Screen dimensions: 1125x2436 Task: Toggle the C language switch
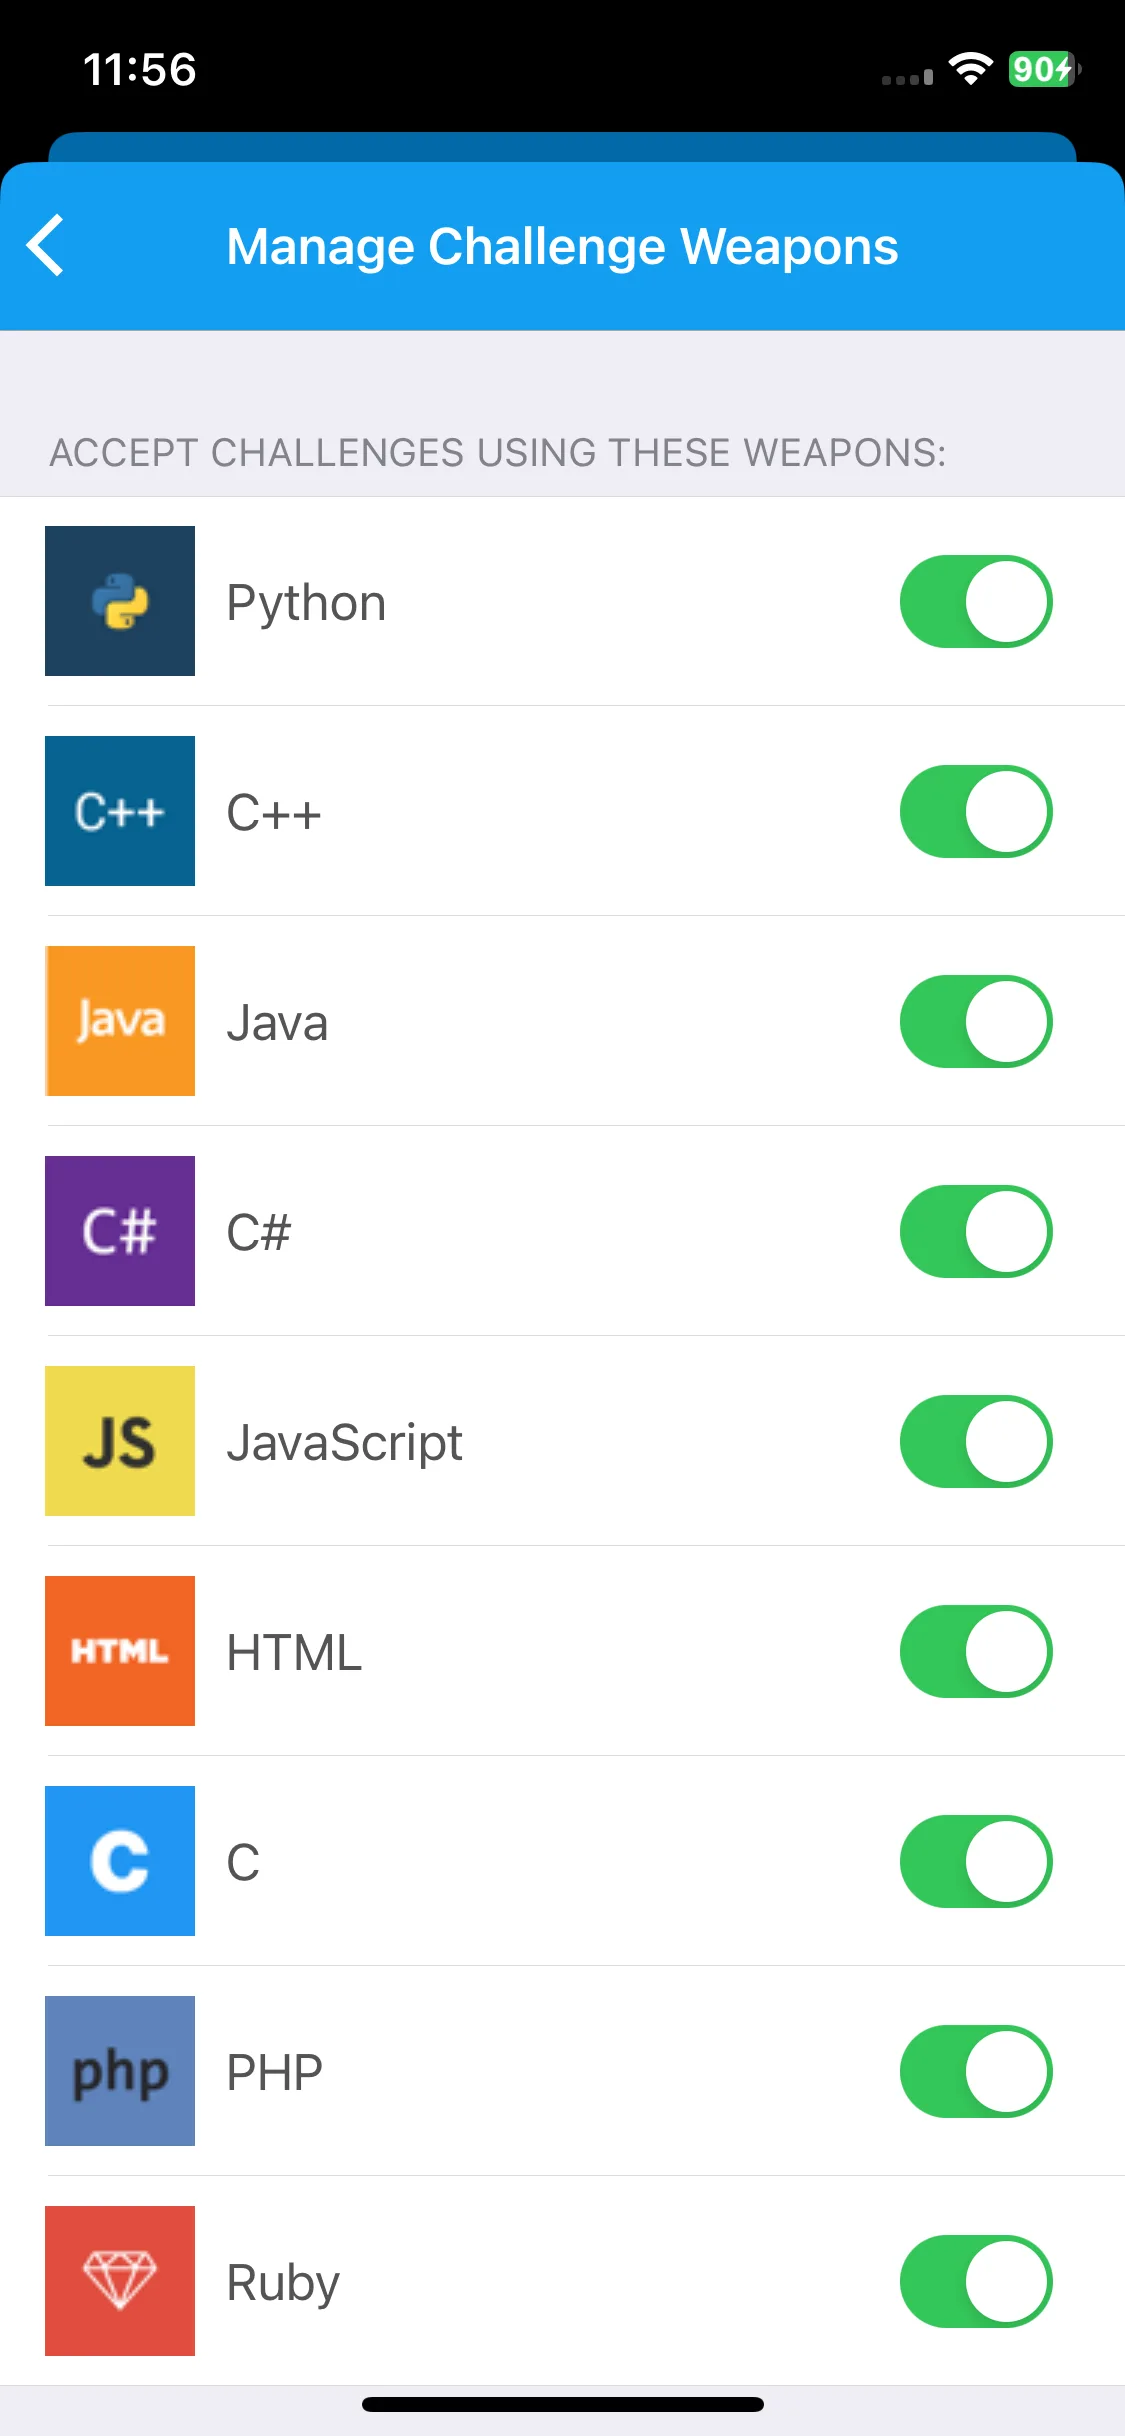coord(976,1861)
